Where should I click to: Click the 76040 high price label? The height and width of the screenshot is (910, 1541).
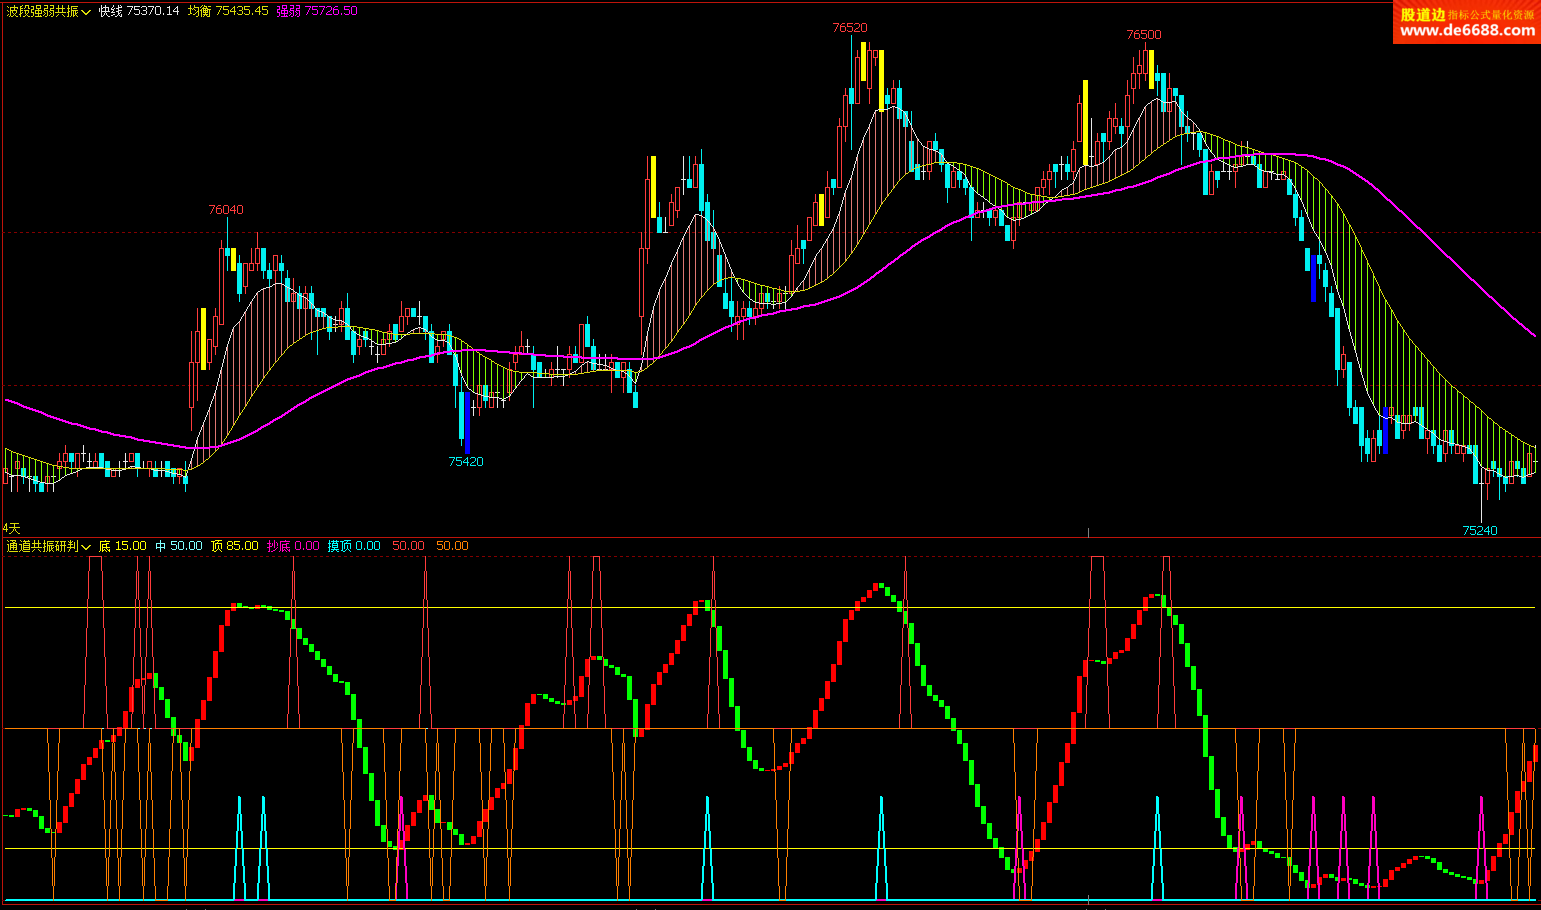[226, 210]
